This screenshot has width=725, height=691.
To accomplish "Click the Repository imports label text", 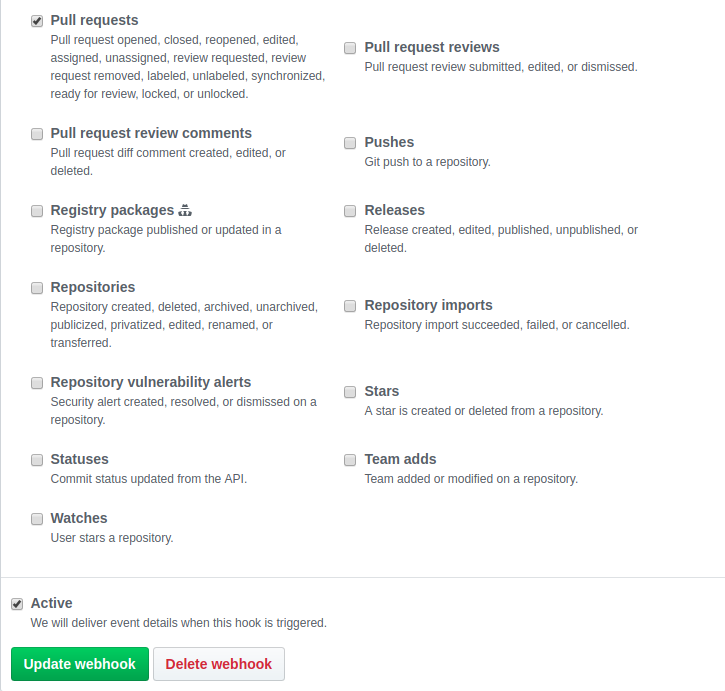I will pyautogui.click(x=428, y=305).
